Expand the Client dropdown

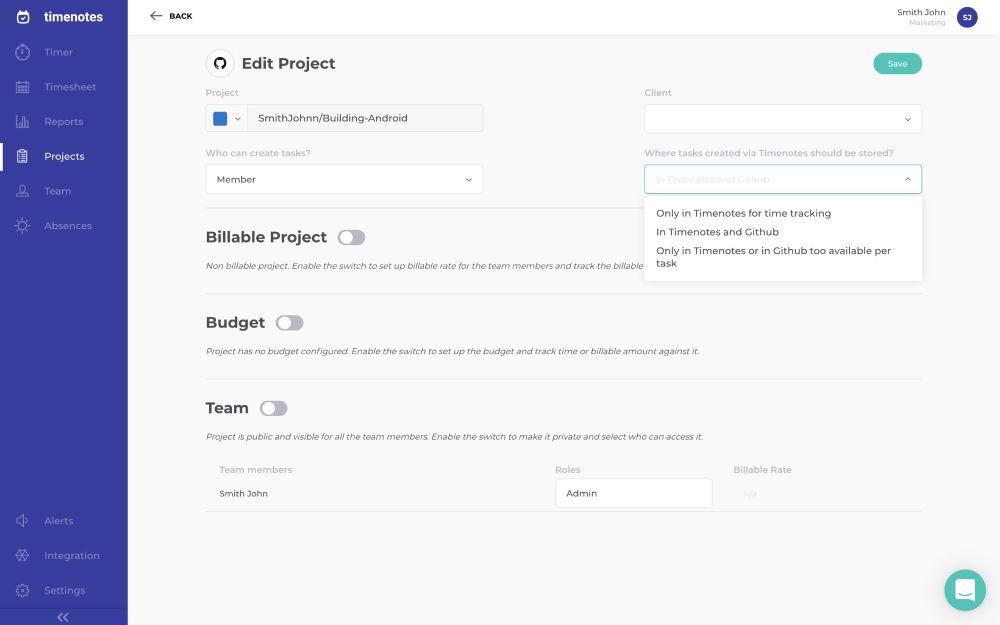point(783,119)
